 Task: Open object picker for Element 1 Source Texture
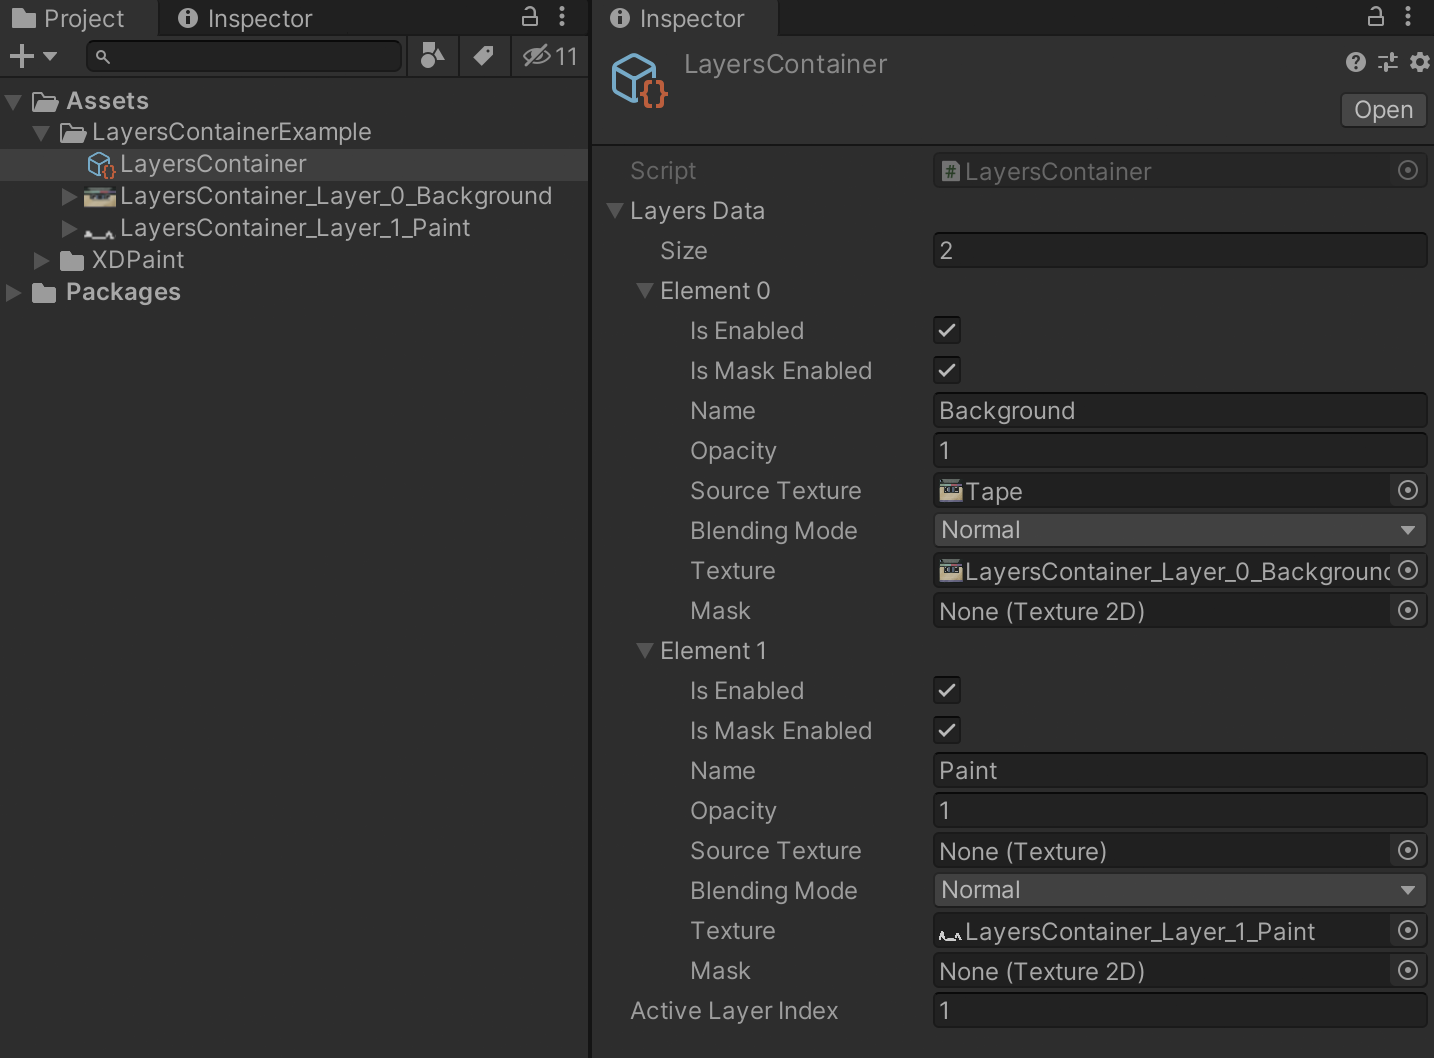(x=1408, y=850)
